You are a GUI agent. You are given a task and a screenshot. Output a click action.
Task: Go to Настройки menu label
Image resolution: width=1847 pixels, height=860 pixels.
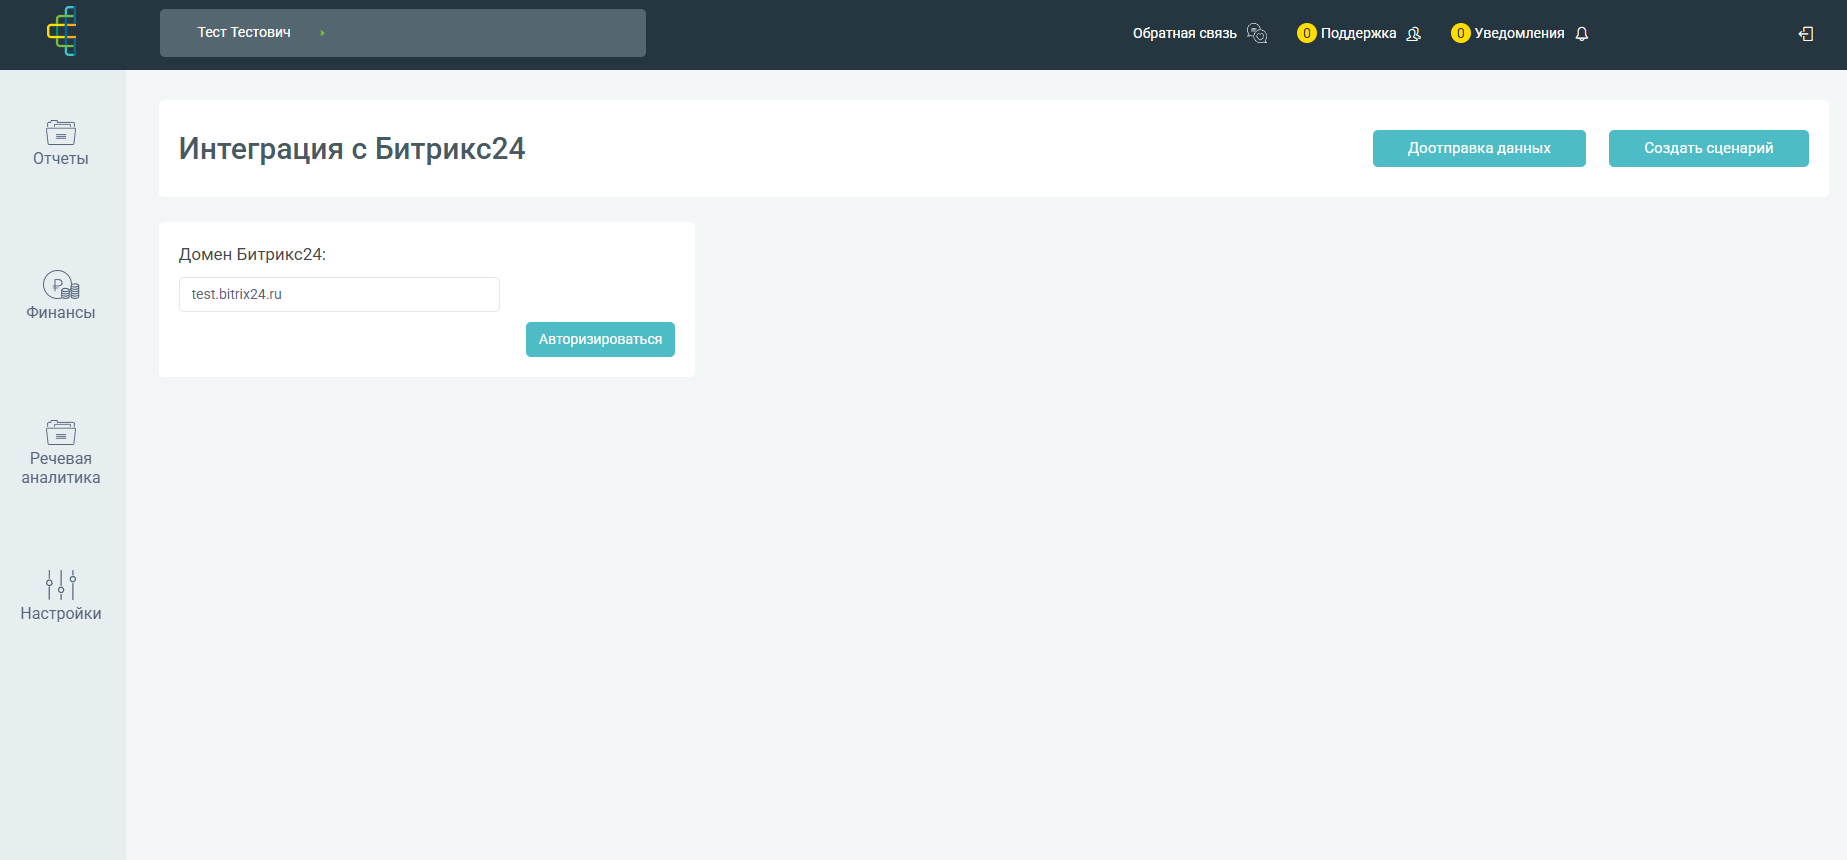pyautogui.click(x=61, y=614)
